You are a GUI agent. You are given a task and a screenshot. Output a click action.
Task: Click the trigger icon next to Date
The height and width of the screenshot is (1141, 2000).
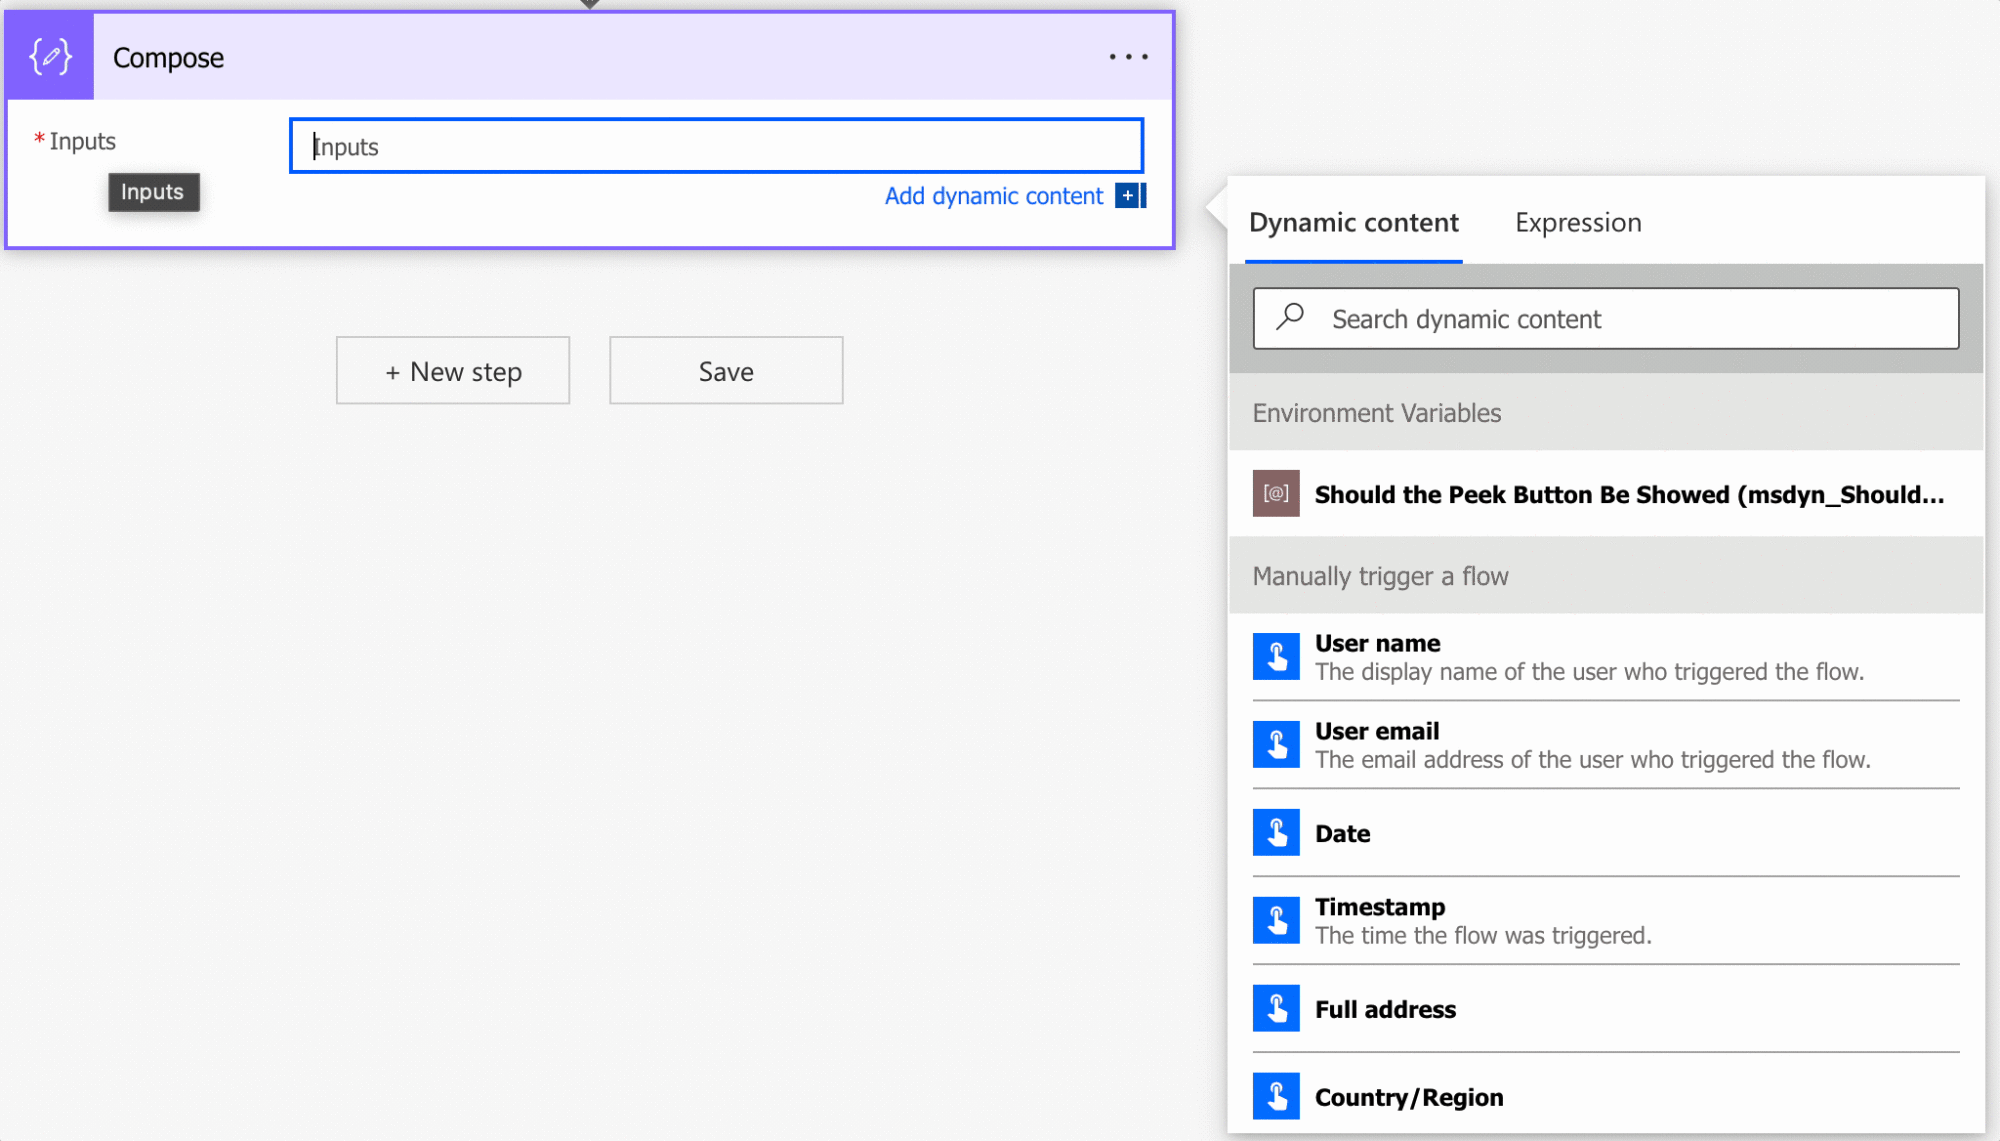pos(1276,832)
